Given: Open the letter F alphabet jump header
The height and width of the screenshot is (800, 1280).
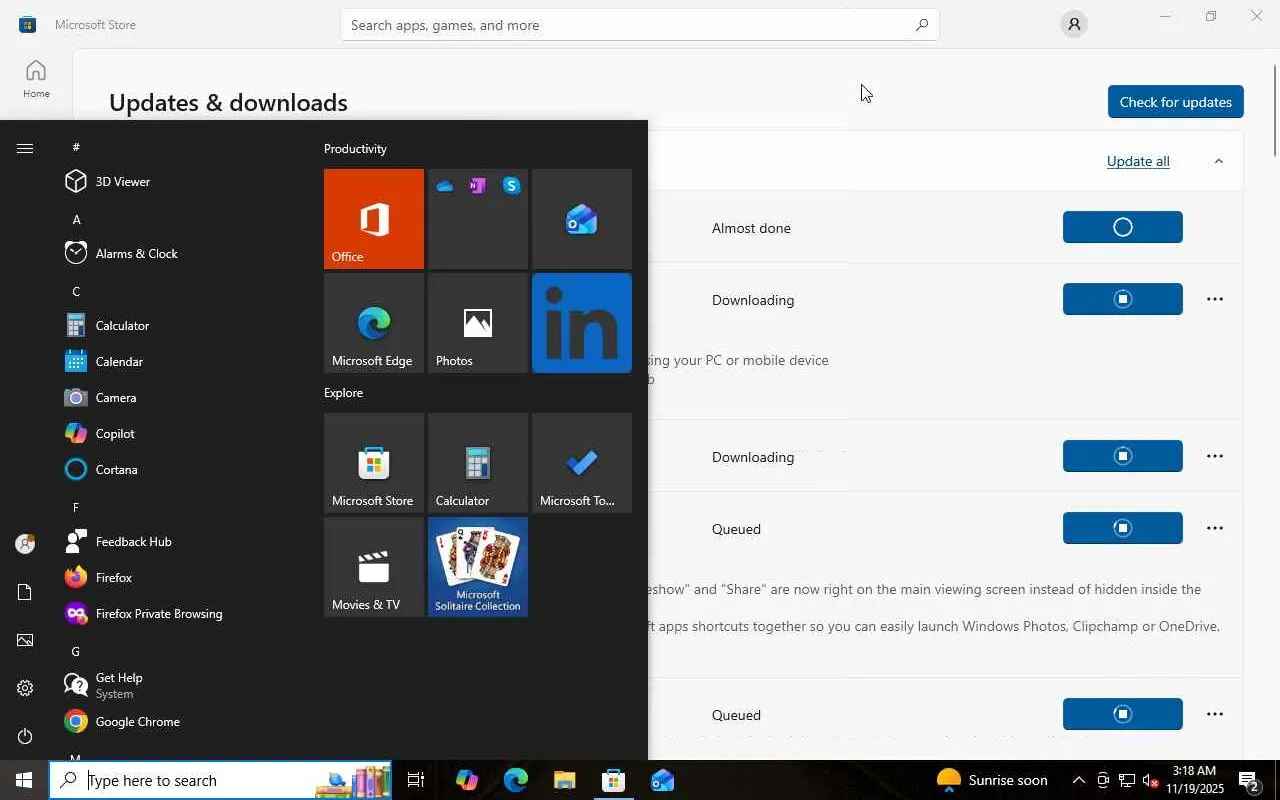Looking at the screenshot, I should pos(76,507).
